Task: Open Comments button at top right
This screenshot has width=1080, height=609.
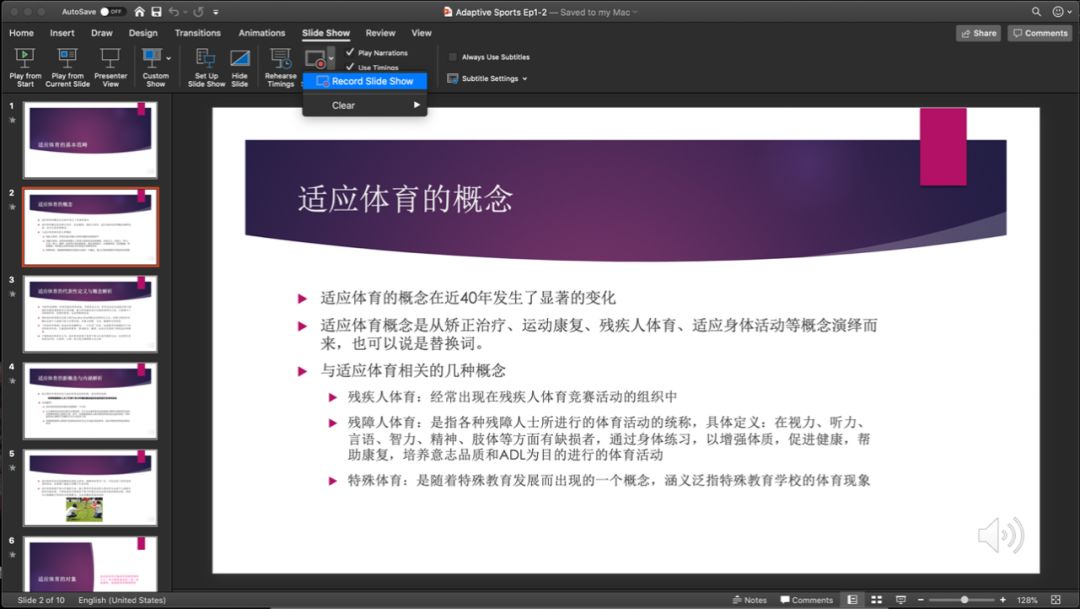Action: 1039,33
